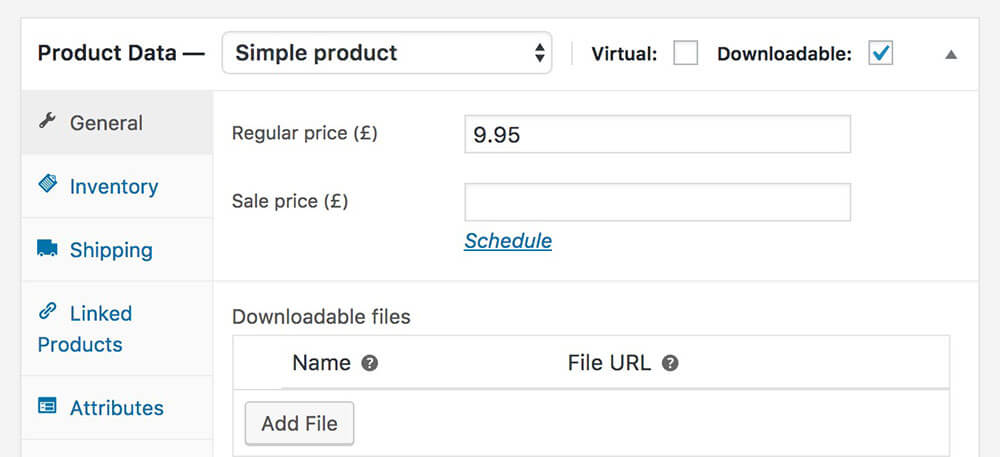Click the Inventory tag icon
The height and width of the screenshot is (457, 1000).
point(47,184)
